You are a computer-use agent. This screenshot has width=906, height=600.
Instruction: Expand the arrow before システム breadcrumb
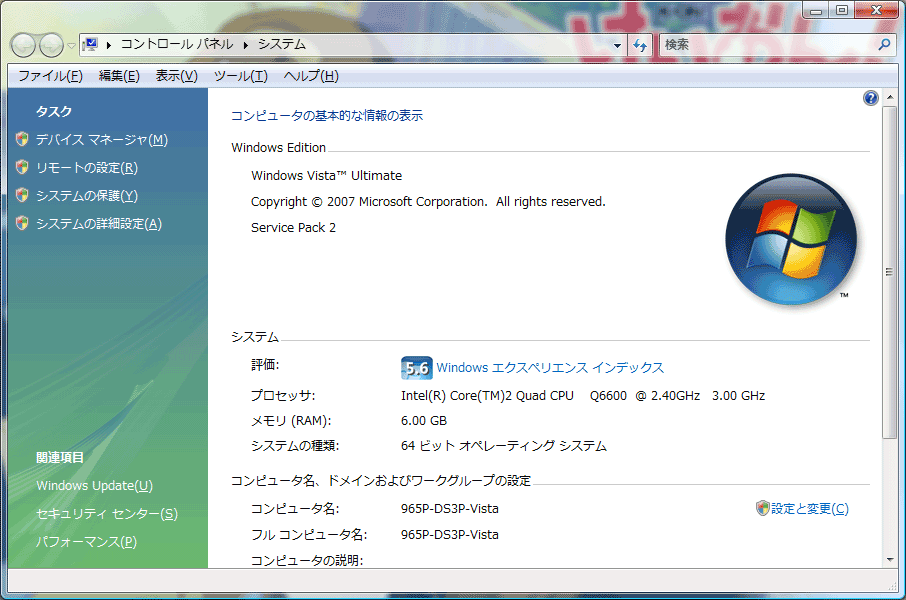[246, 45]
